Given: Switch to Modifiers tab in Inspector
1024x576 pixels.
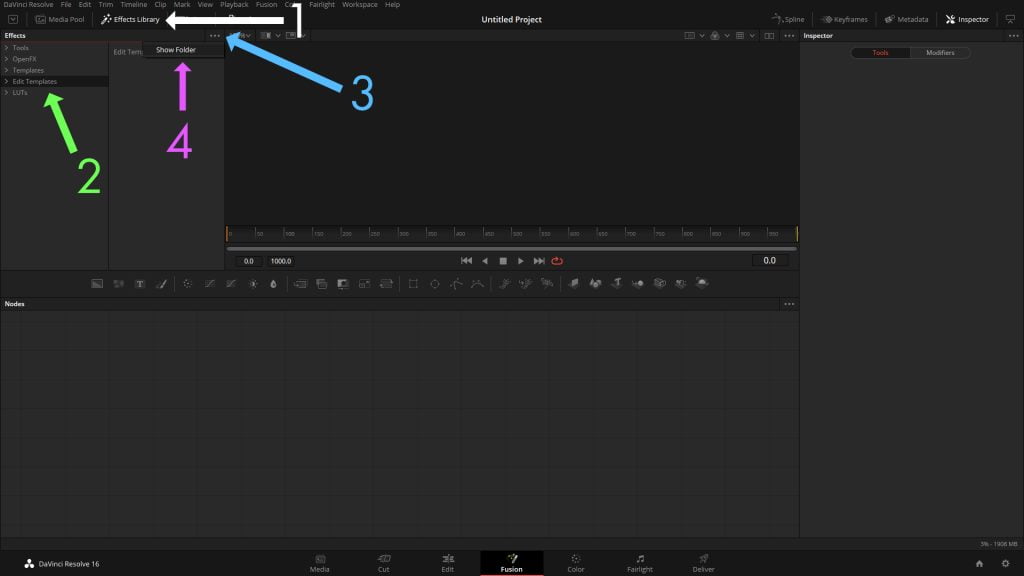Looking at the screenshot, I should 940,53.
